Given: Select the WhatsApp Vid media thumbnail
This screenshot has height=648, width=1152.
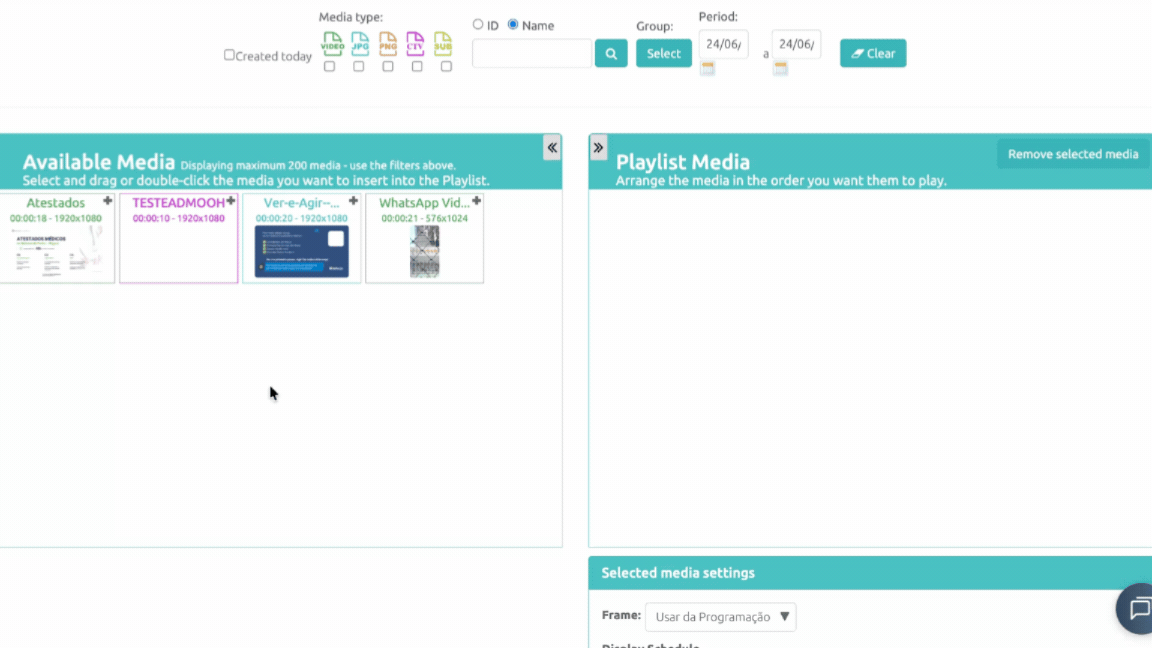Looking at the screenshot, I should (x=425, y=251).
